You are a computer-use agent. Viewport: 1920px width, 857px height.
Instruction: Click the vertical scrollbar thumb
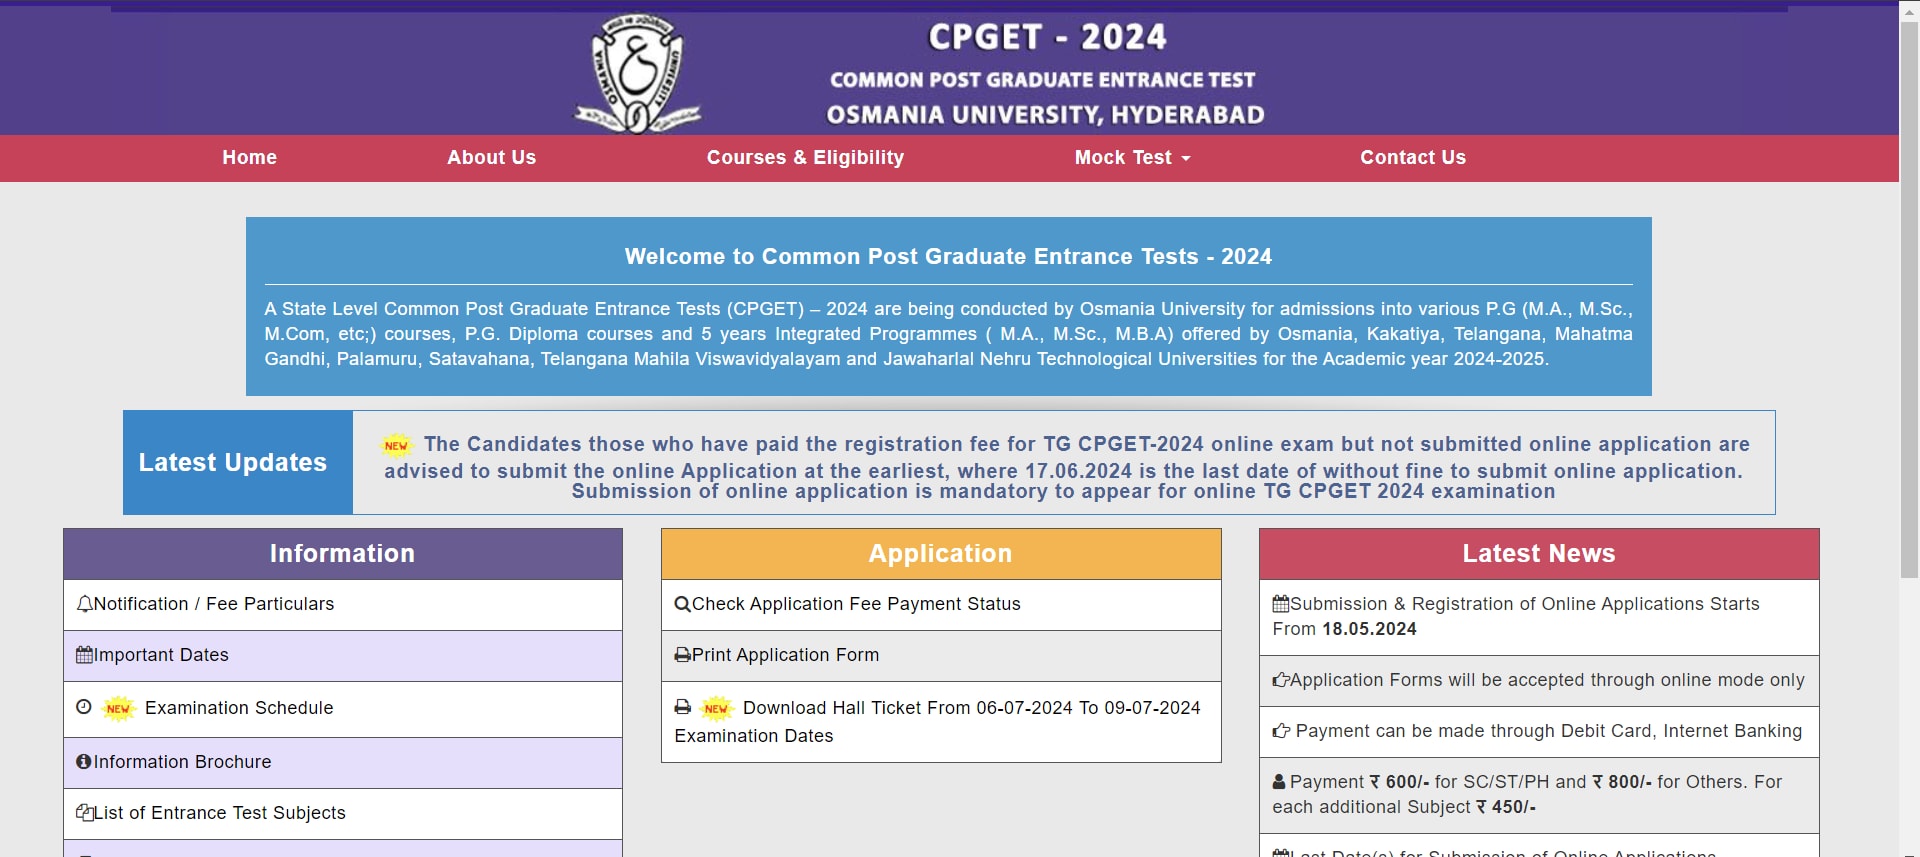click(1909, 298)
